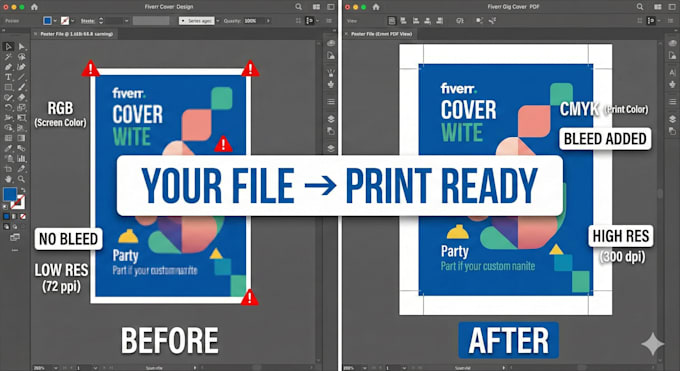The height and width of the screenshot is (371, 680).
Task: Select the Mesh tool
Action: 8,138
